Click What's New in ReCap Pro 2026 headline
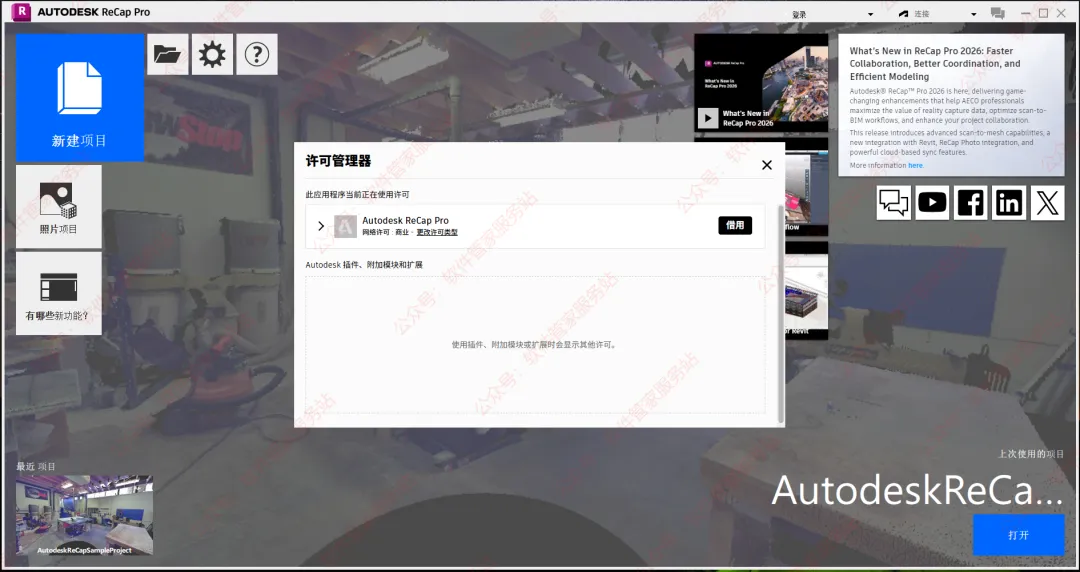The height and width of the screenshot is (572, 1080). click(x=935, y=63)
